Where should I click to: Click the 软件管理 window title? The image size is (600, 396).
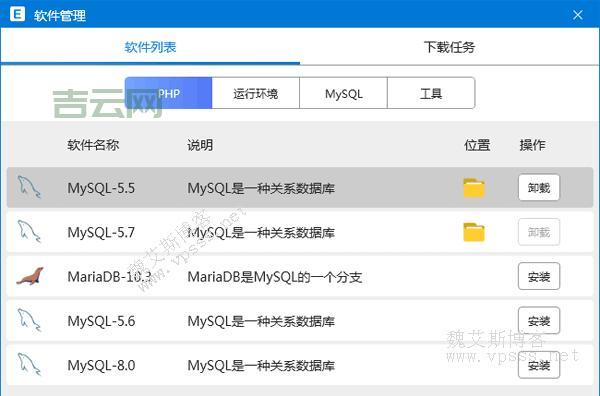[x=60, y=15]
